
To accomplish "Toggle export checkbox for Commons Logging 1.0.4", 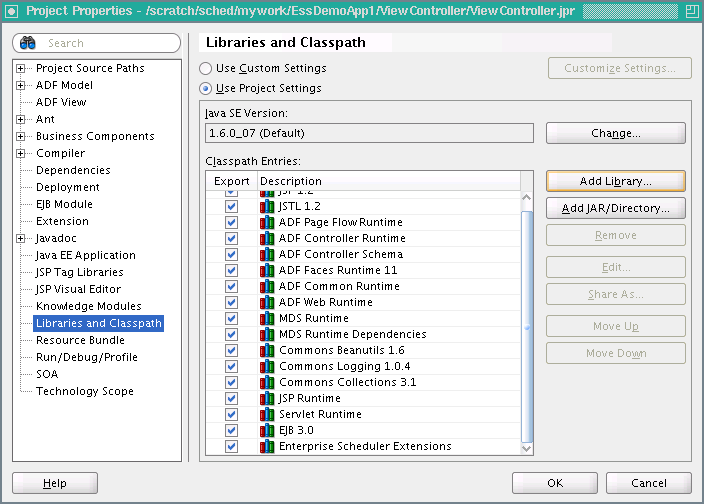I will (x=231, y=366).
